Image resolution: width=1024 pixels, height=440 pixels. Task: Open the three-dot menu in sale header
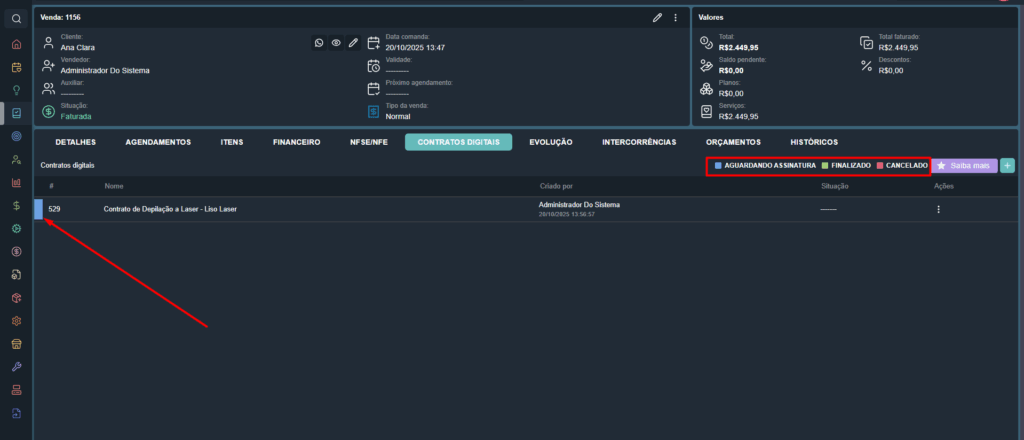[675, 17]
